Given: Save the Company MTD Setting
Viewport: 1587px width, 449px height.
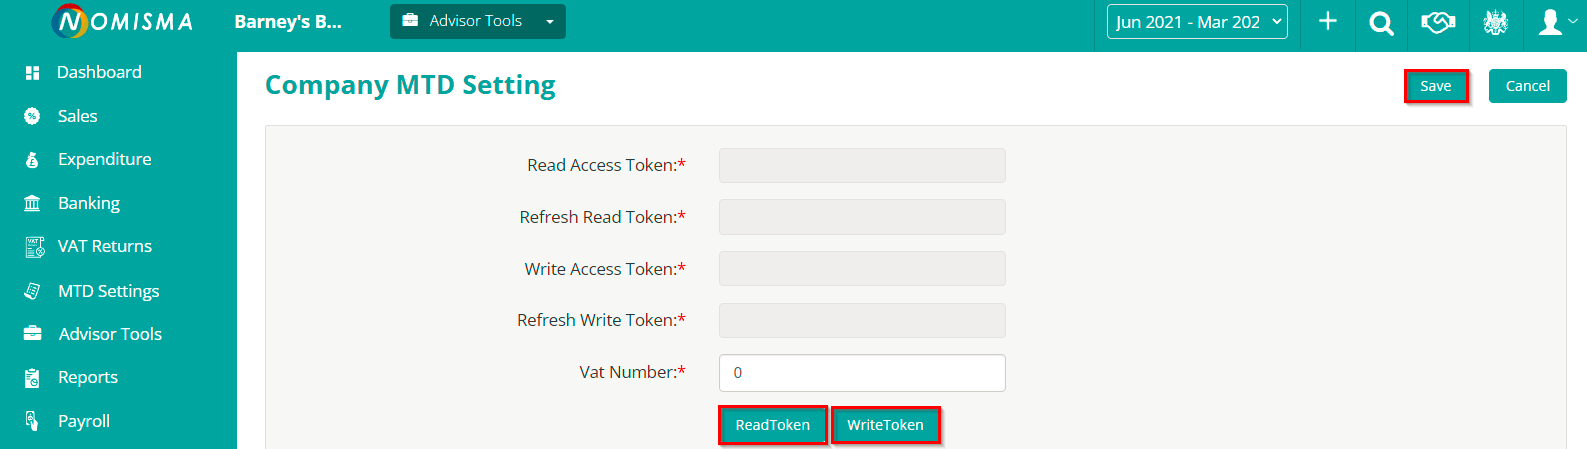Looking at the screenshot, I should [1435, 86].
